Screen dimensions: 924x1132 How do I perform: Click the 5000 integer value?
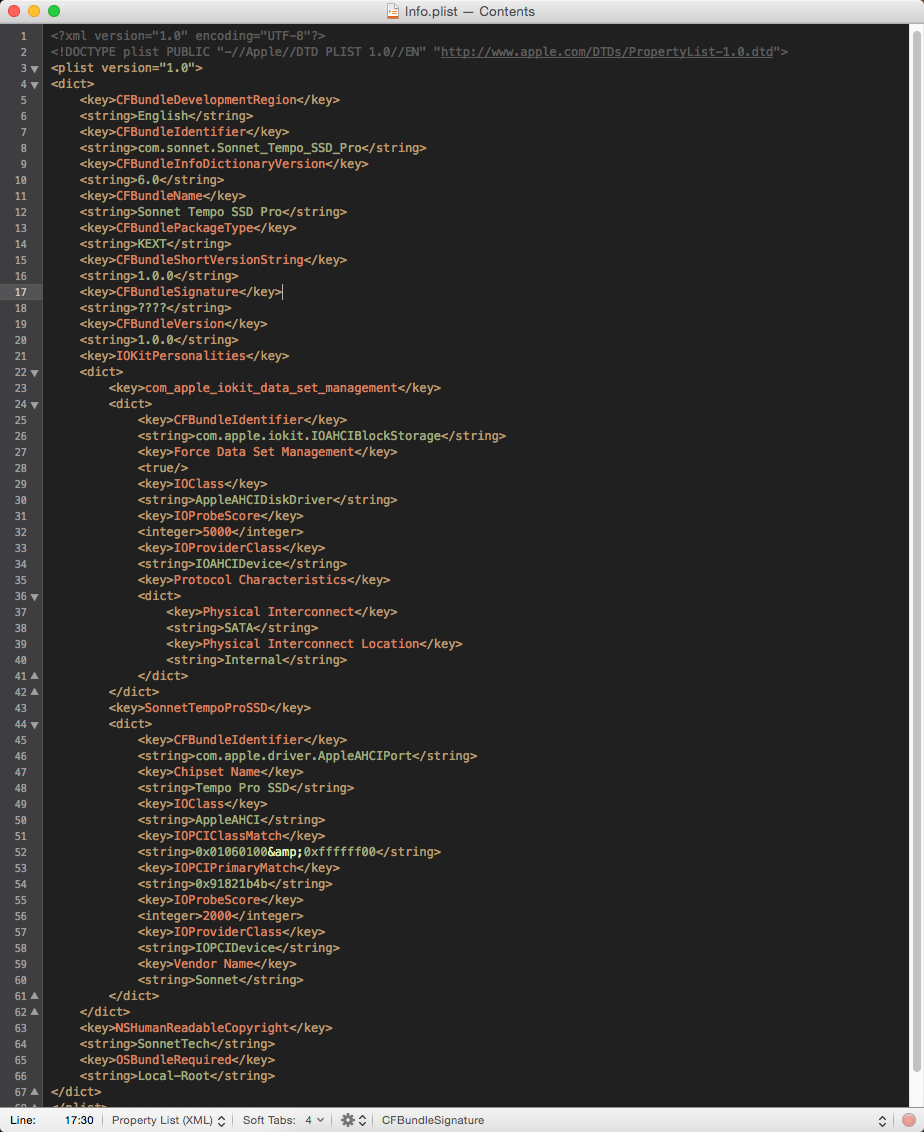(x=217, y=532)
